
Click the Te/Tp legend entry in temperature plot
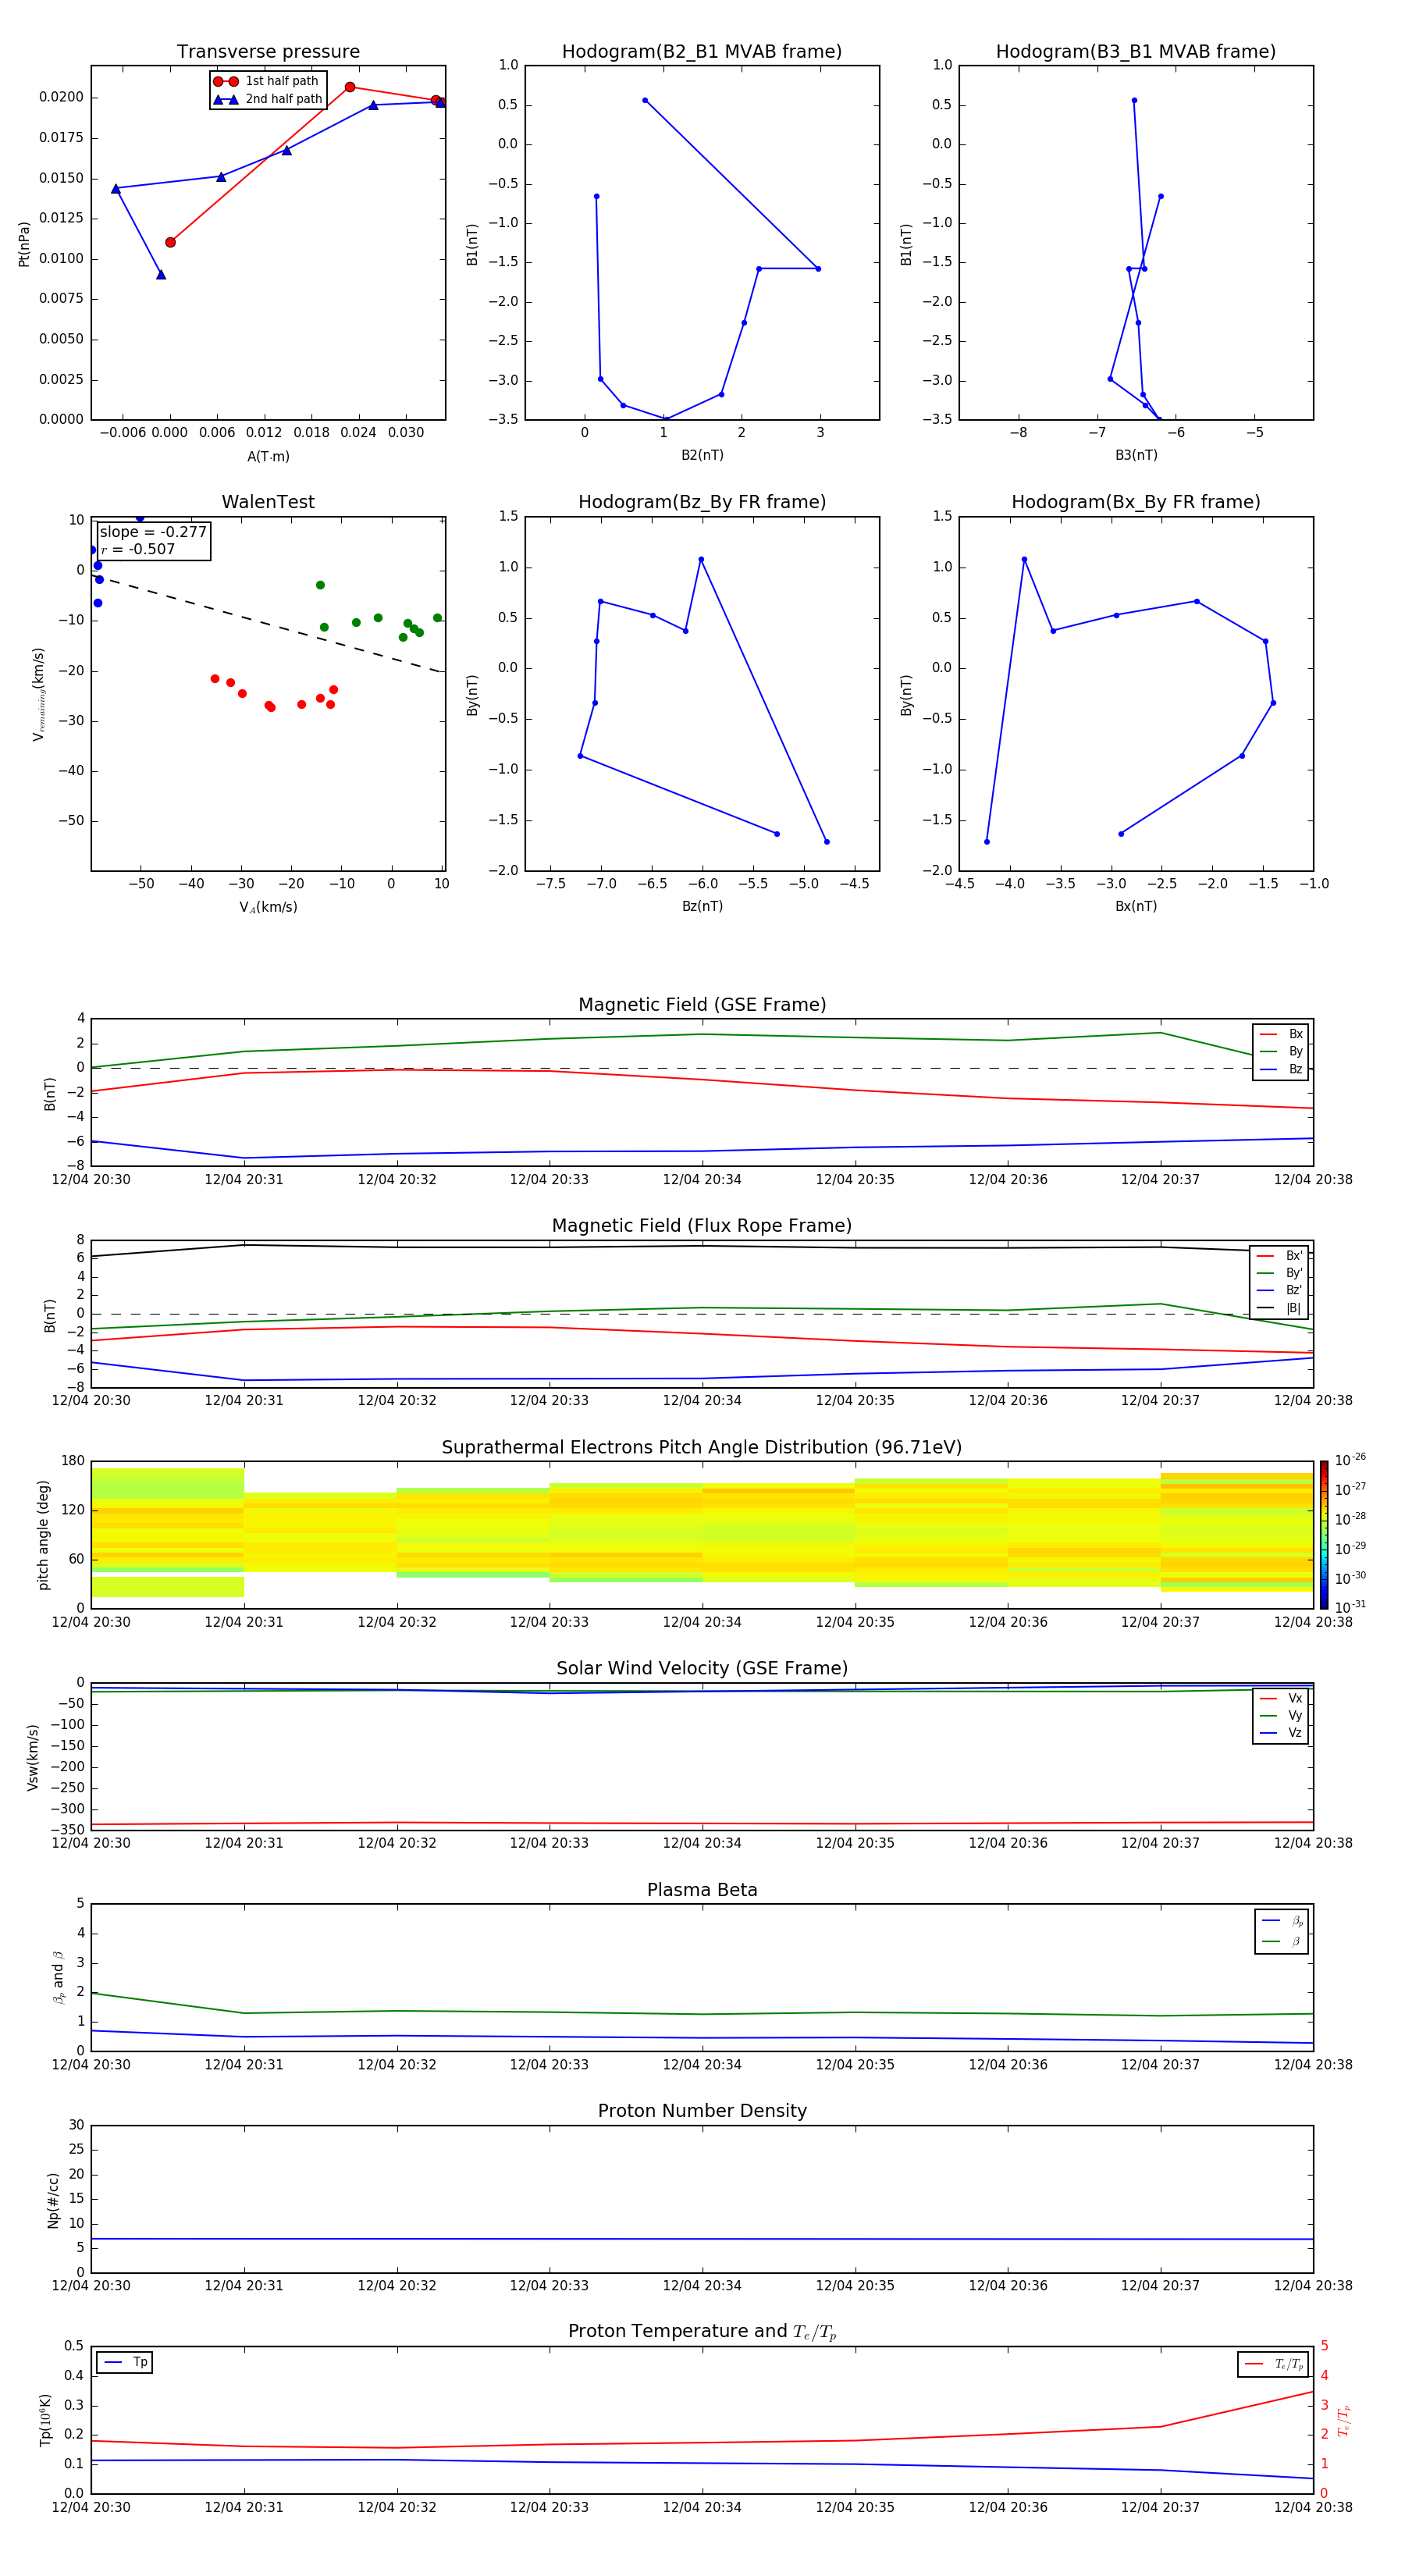point(1273,2364)
